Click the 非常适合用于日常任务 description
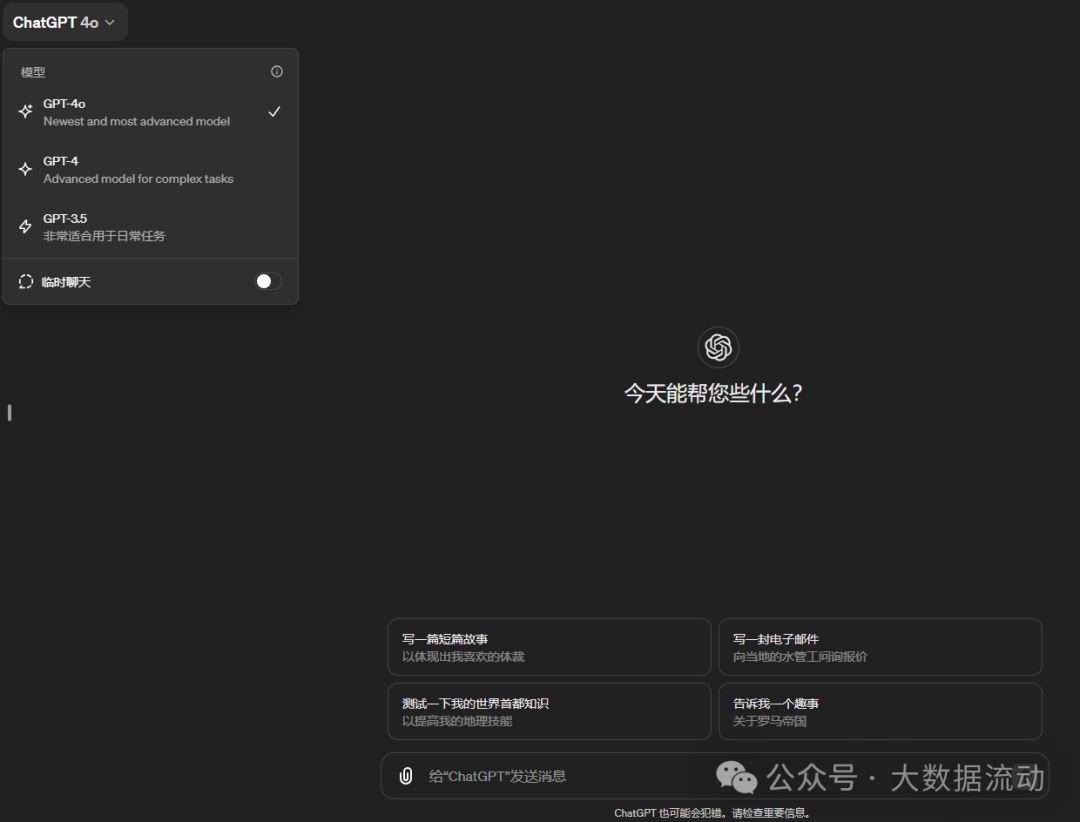This screenshot has height=822, width=1080. [x=104, y=236]
